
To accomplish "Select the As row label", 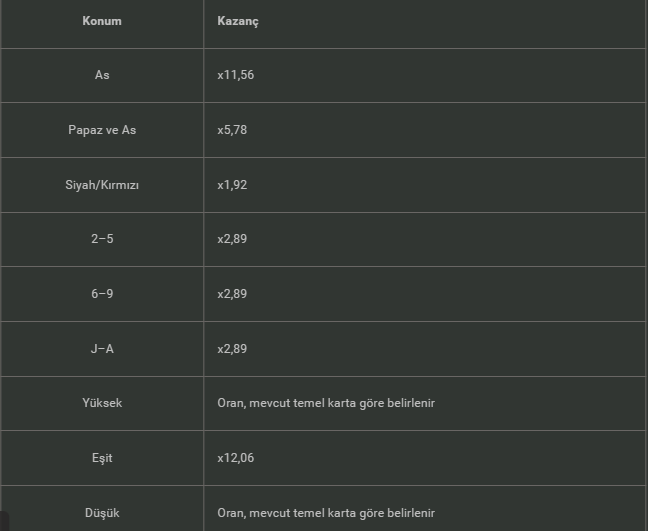I will [102, 75].
